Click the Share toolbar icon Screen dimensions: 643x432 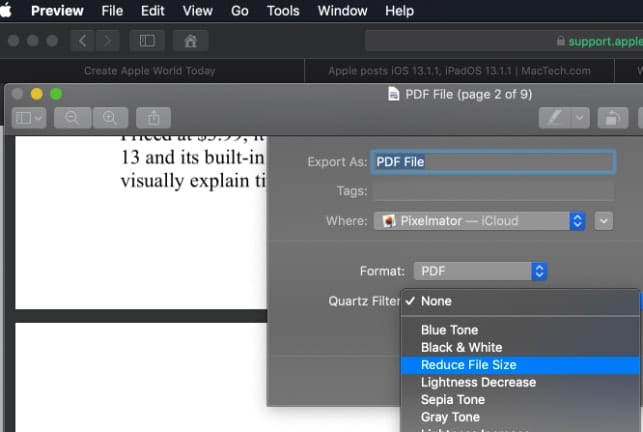point(154,117)
